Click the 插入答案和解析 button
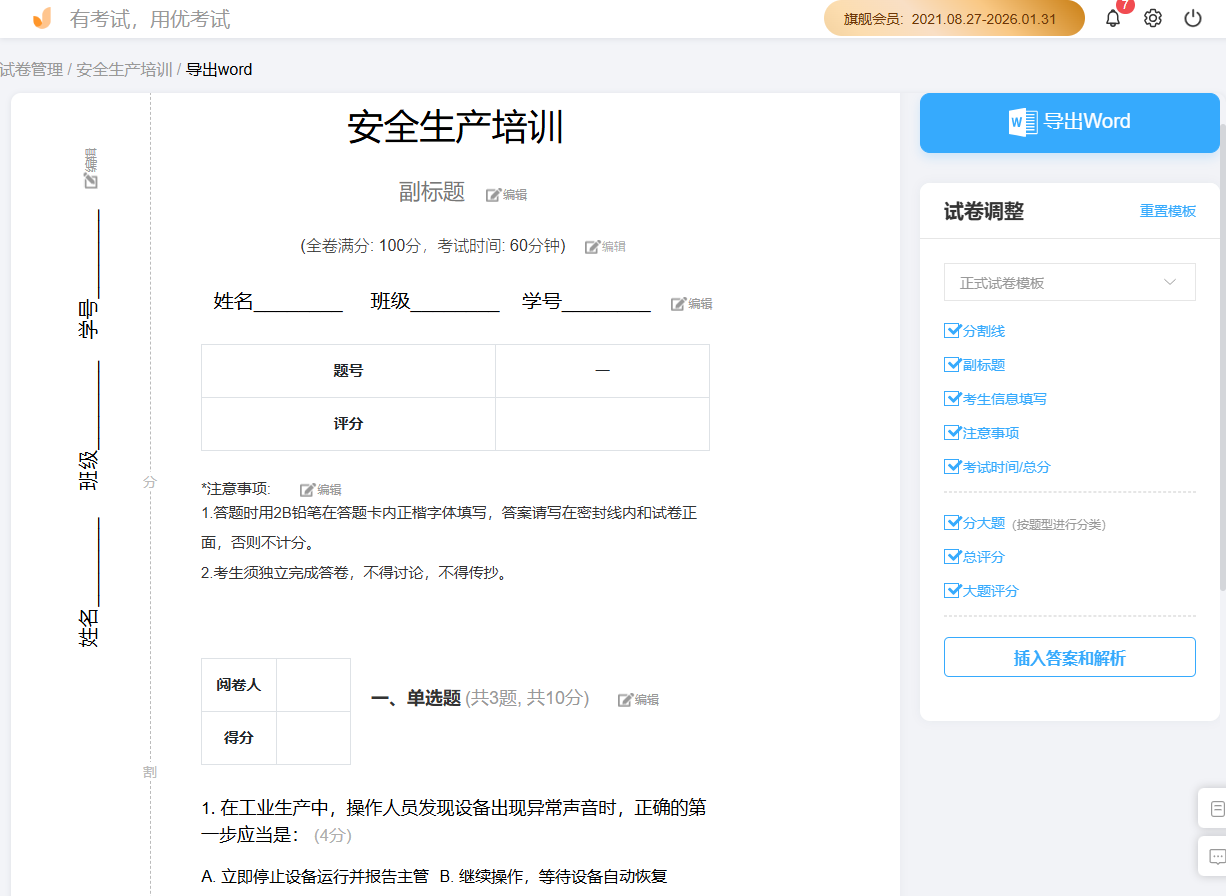Screen dimensions: 1226x896 [x=1069, y=657]
